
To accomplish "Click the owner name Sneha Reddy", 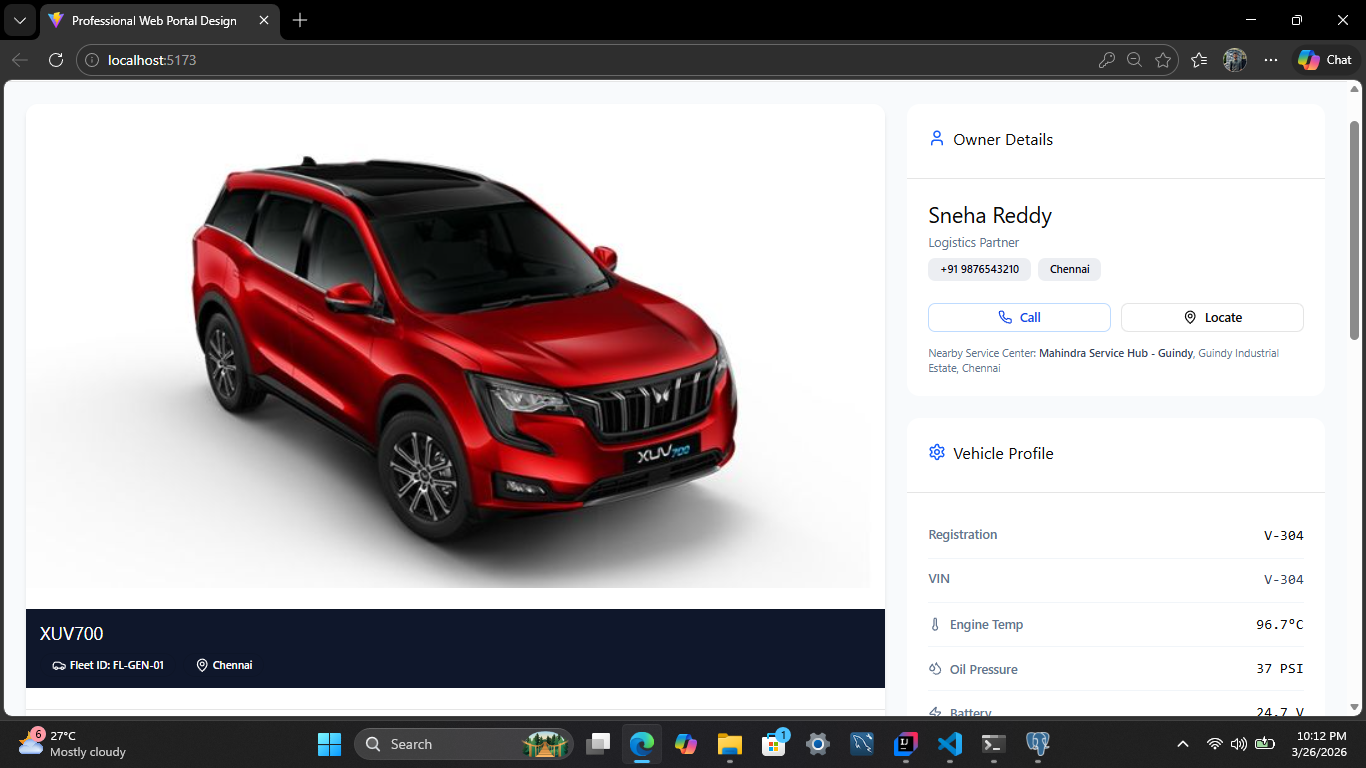I will [990, 215].
